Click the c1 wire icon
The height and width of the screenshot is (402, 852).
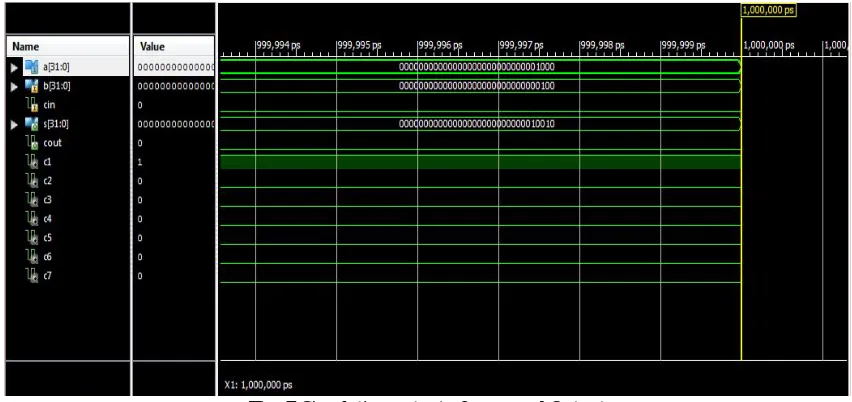31,162
